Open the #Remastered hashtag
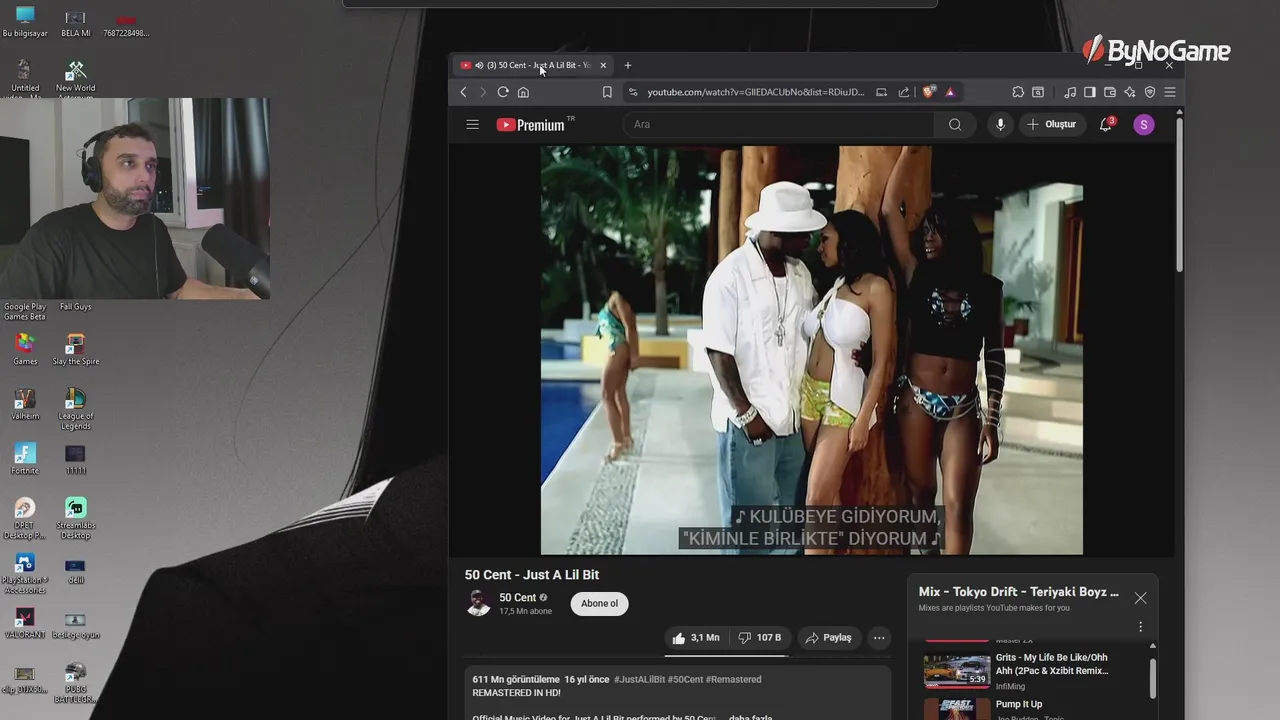This screenshot has height=720, width=1280. point(733,680)
